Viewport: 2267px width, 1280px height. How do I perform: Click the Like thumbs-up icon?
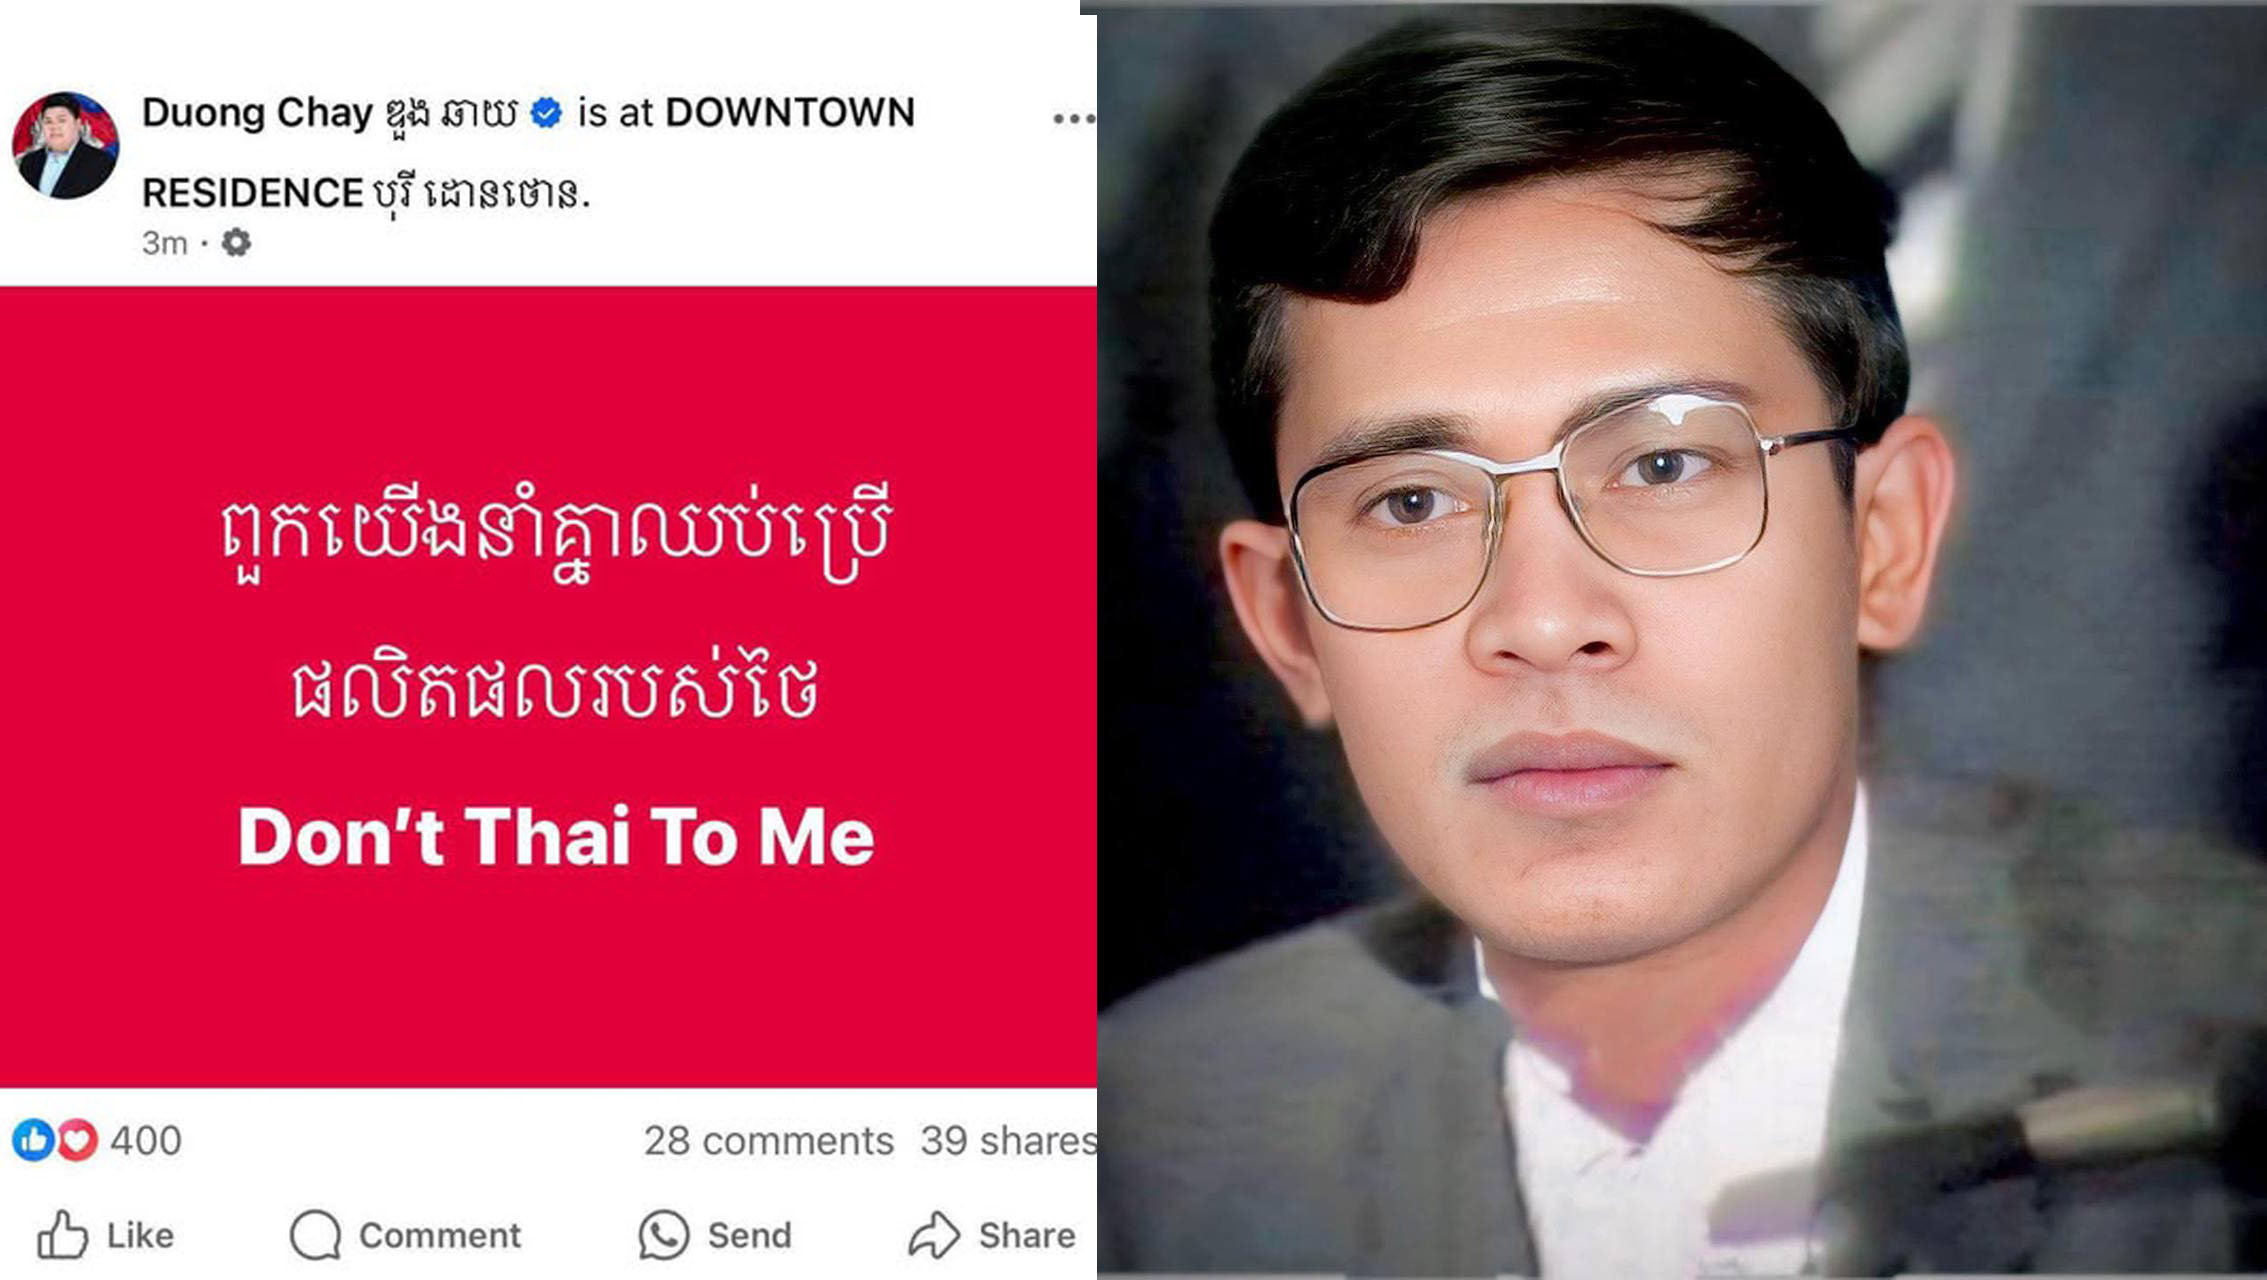(62, 1235)
